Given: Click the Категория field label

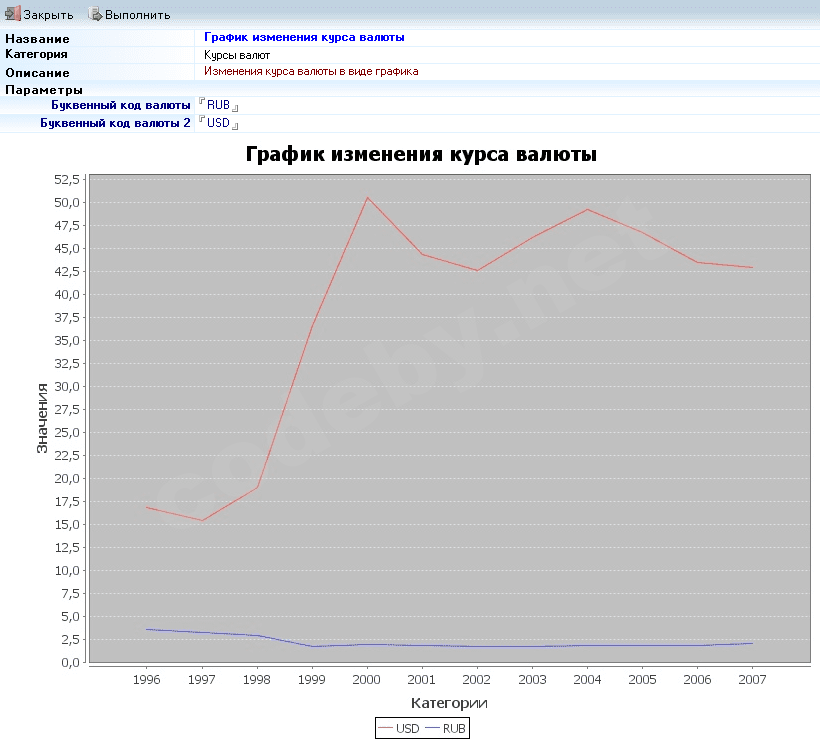Looking at the screenshot, I should pyautogui.click(x=36, y=54).
